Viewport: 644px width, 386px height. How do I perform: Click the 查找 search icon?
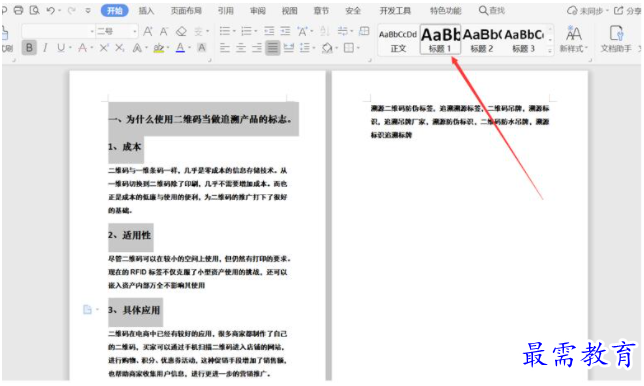[x=483, y=10]
